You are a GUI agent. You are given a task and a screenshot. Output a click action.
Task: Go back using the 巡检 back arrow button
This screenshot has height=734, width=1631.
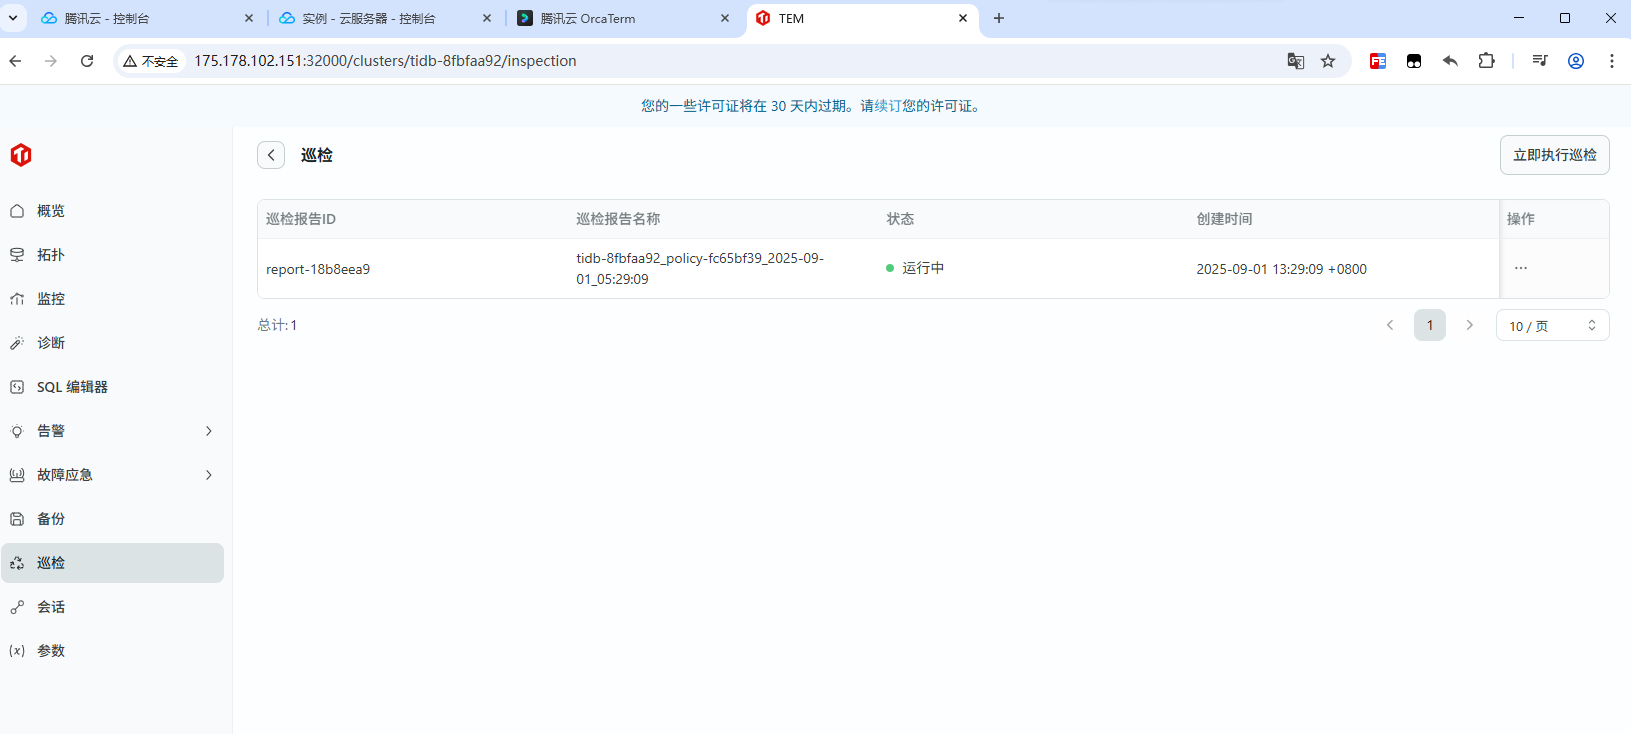pyautogui.click(x=271, y=155)
